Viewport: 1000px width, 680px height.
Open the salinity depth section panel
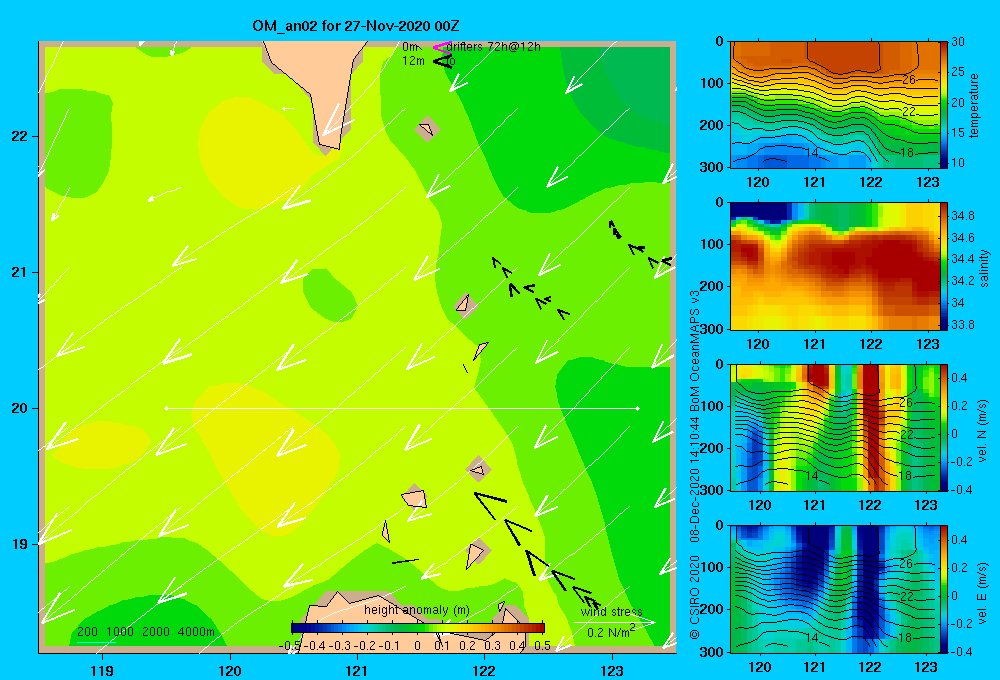tap(834, 267)
